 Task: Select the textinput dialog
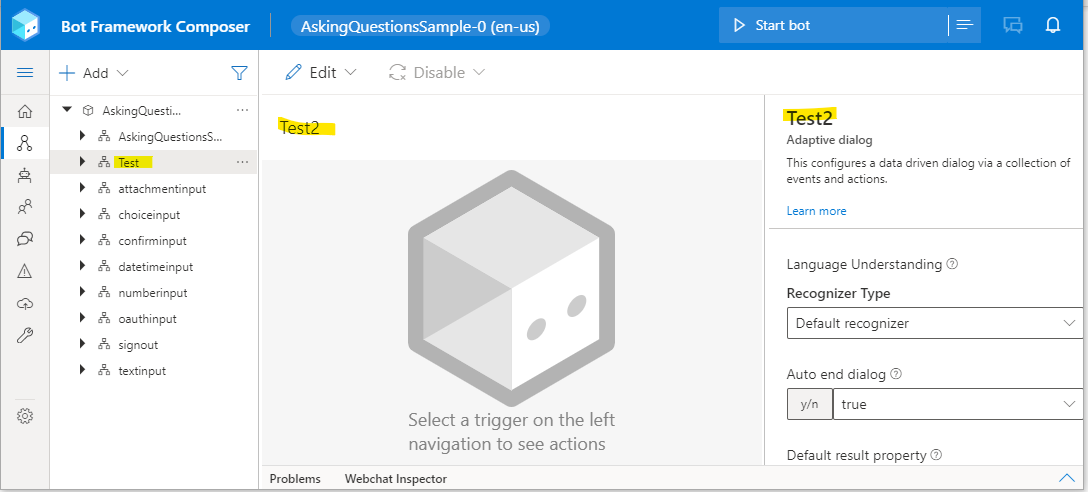[x=142, y=371]
